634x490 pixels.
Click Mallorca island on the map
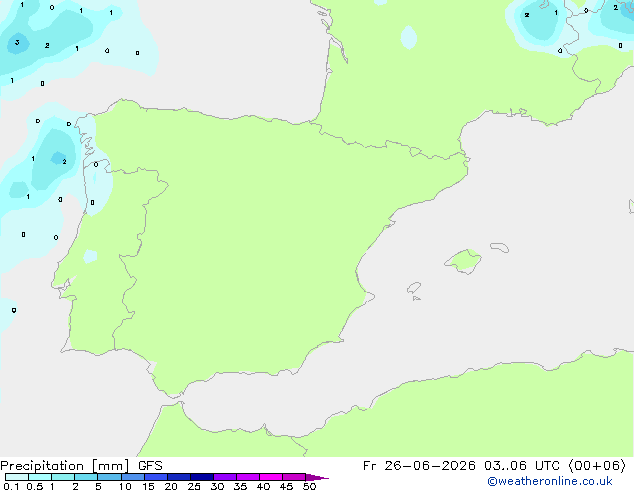tap(463, 261)
